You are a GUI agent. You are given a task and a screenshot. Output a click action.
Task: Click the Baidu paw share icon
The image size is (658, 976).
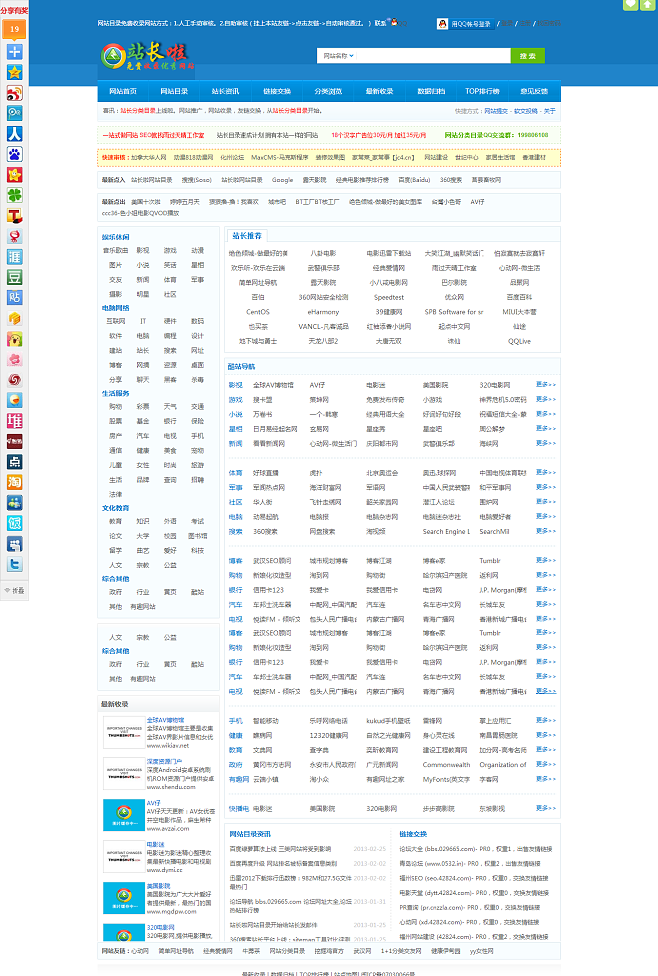point(14,154)
